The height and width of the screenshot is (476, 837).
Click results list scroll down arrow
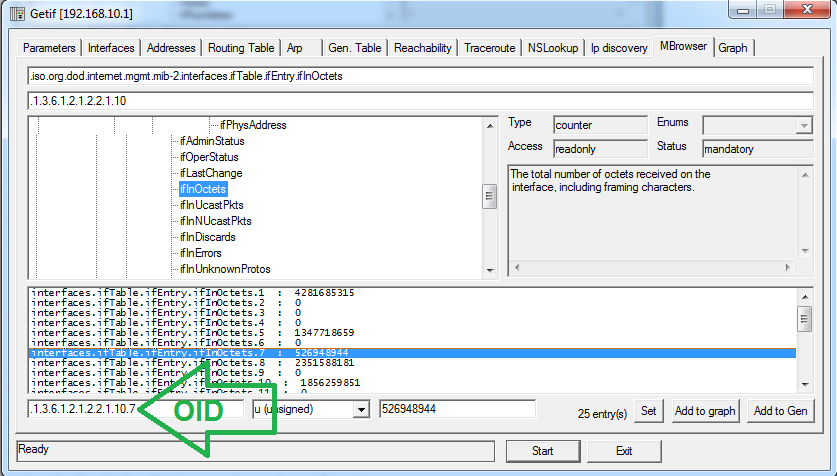click(x=805, y=385)
